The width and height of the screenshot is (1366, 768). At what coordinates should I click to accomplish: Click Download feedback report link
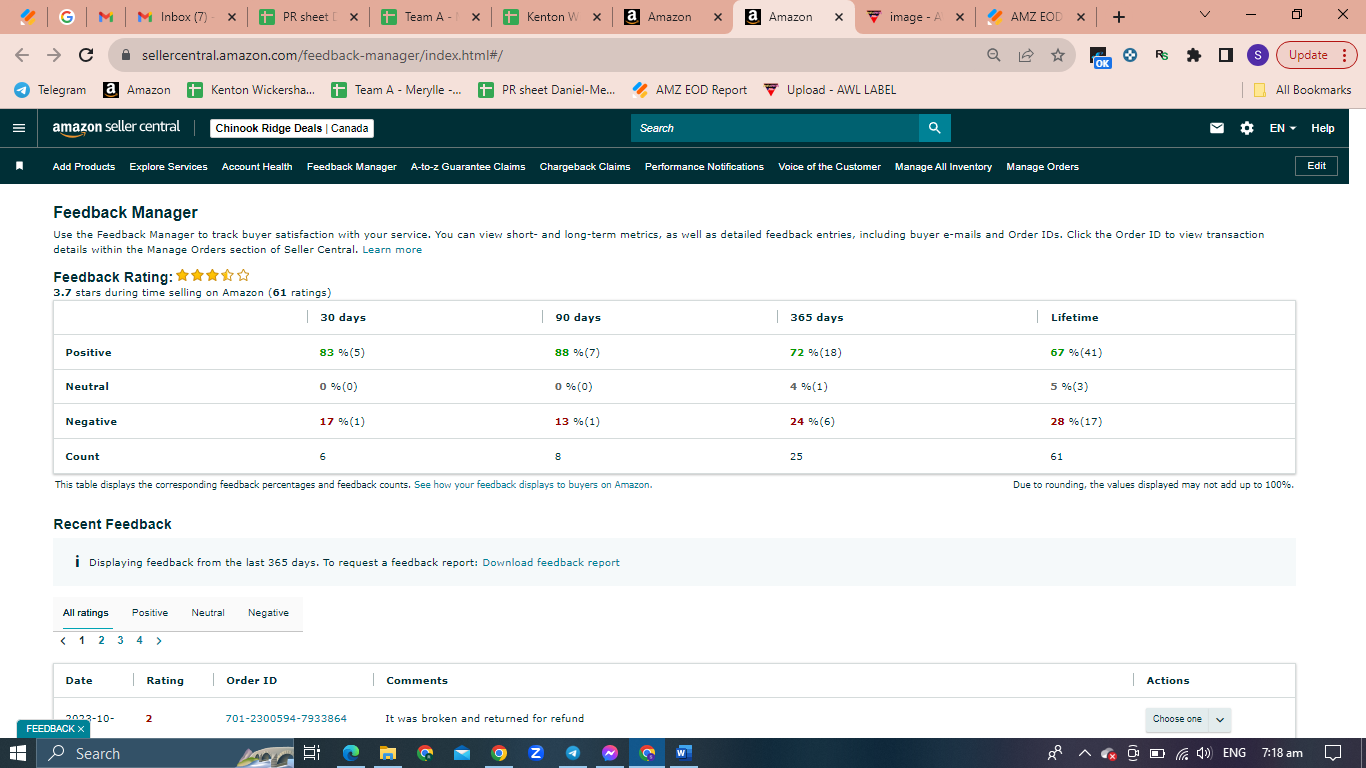coord(551,563)
